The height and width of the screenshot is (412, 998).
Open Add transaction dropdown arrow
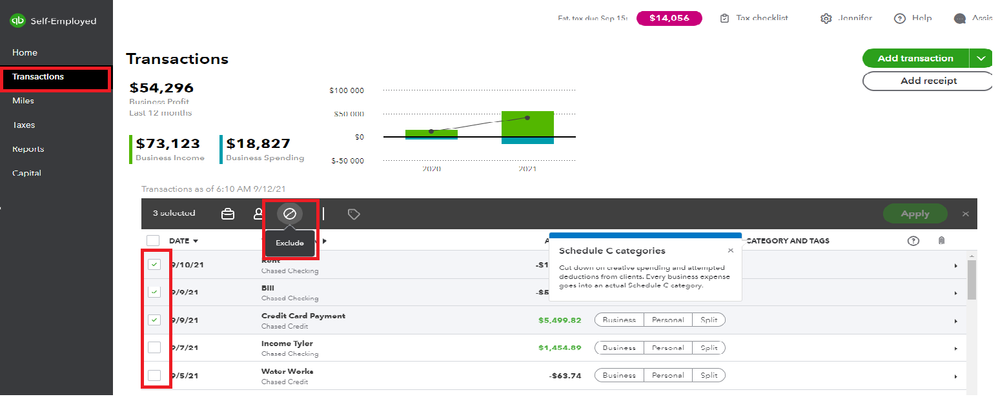coord(980,58)
